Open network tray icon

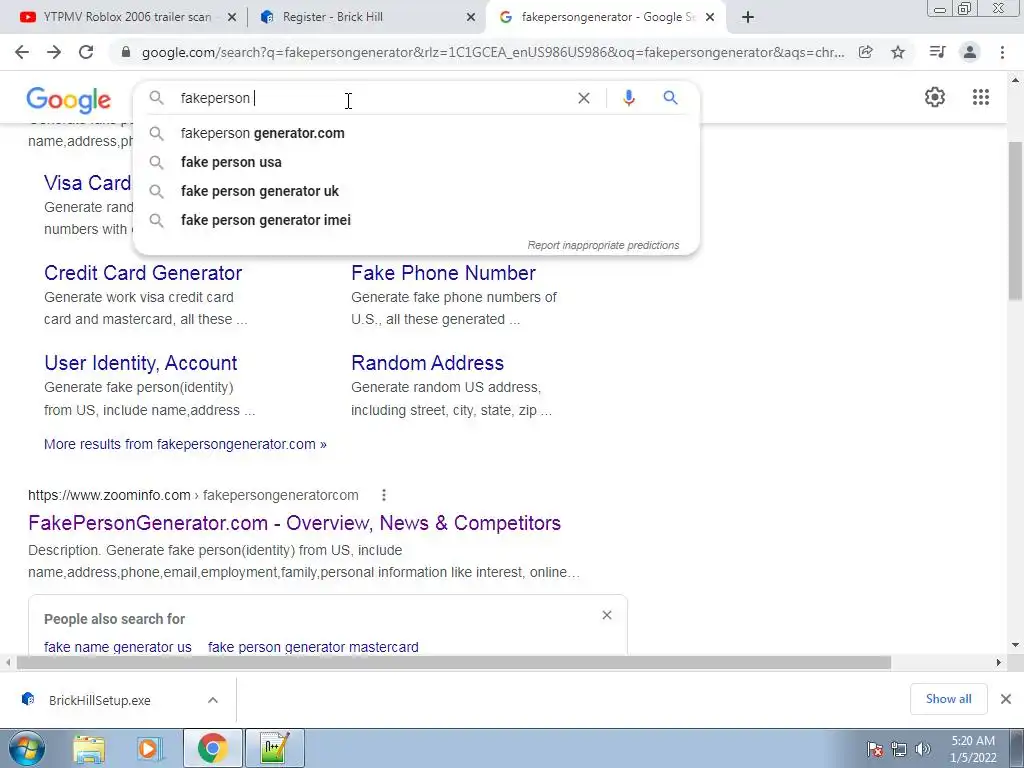899,749
